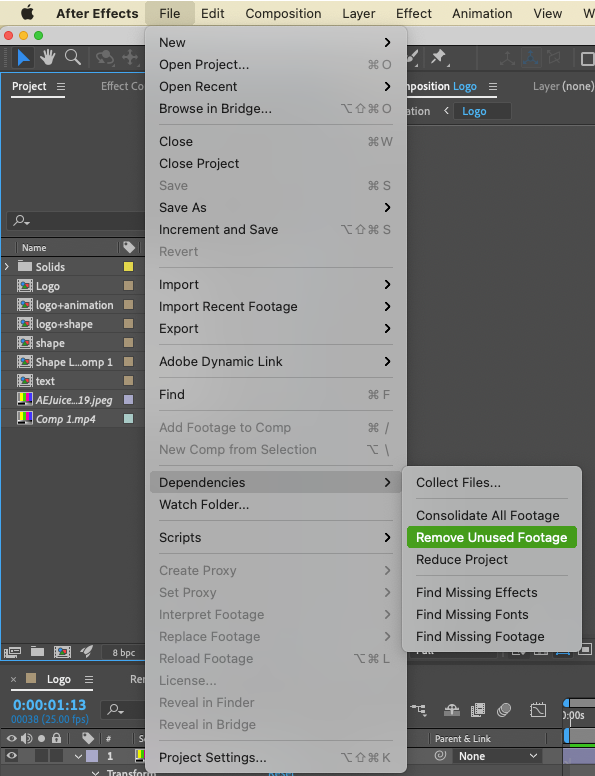Toggle the audio speaker column icon in timeline
This screenshot has width=595, height=776.
pyautogui.click(x=26, y=738)
